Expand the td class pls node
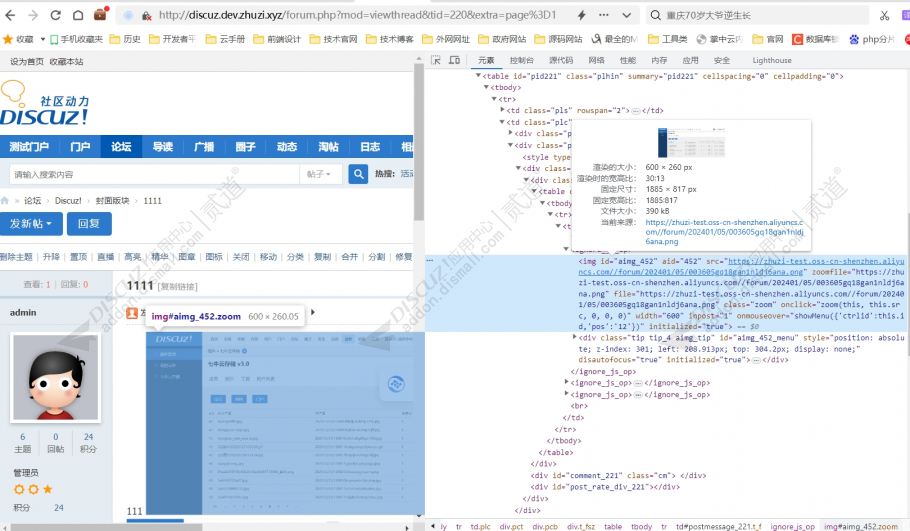This screenshot has height=531, width=910. (x=502, y=110)
